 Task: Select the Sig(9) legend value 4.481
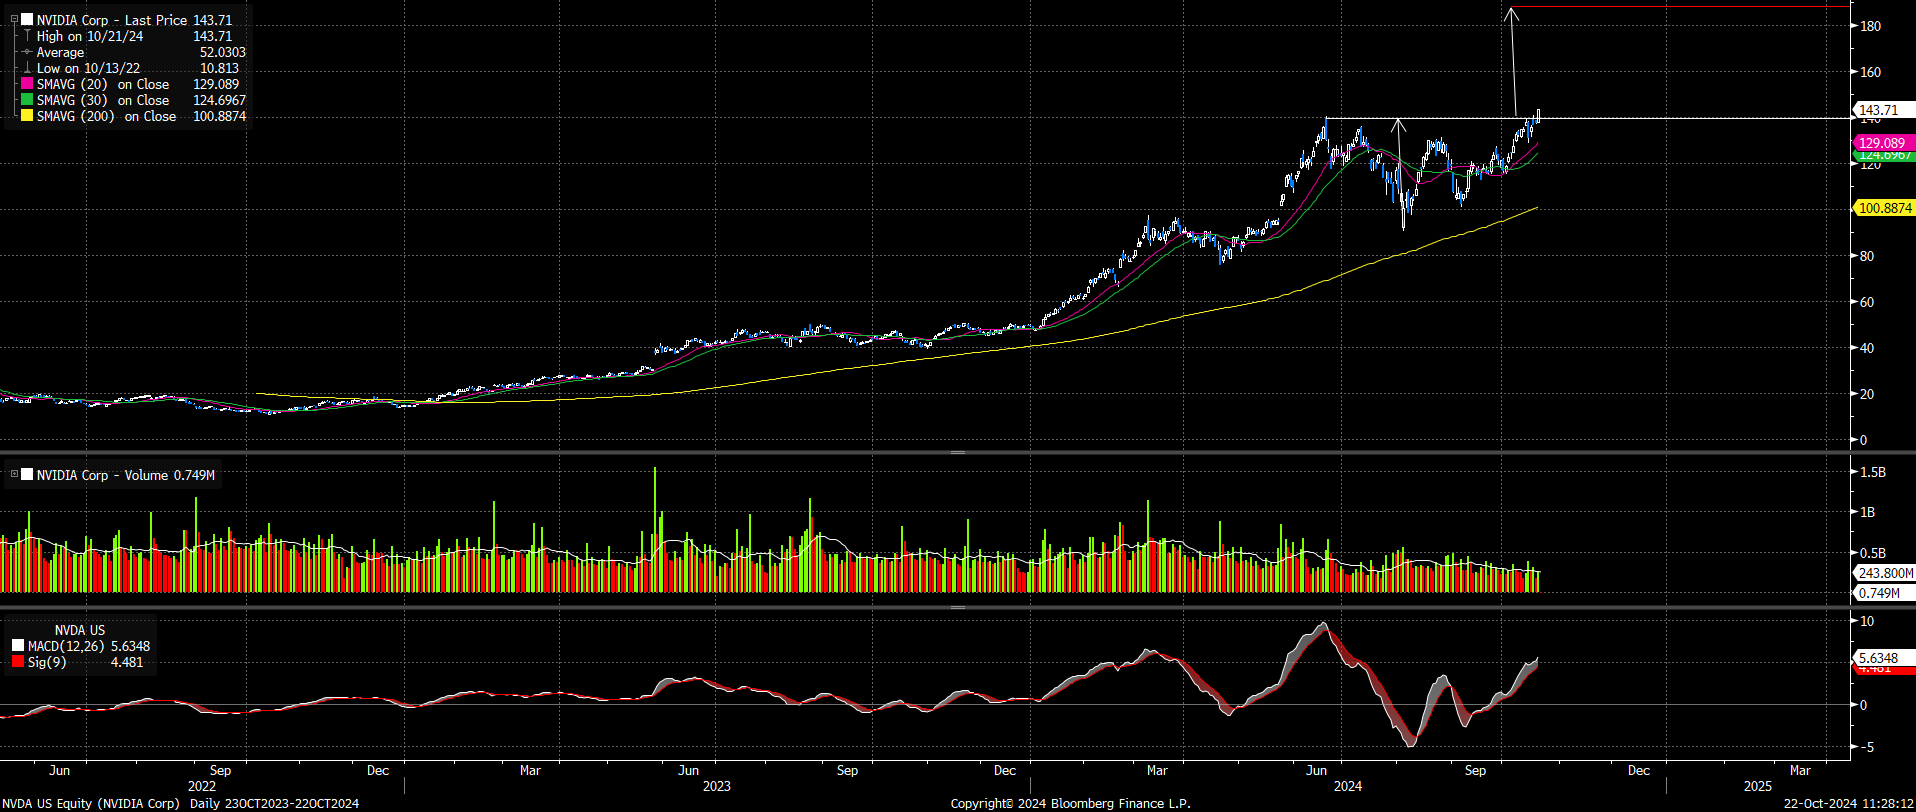127,662
